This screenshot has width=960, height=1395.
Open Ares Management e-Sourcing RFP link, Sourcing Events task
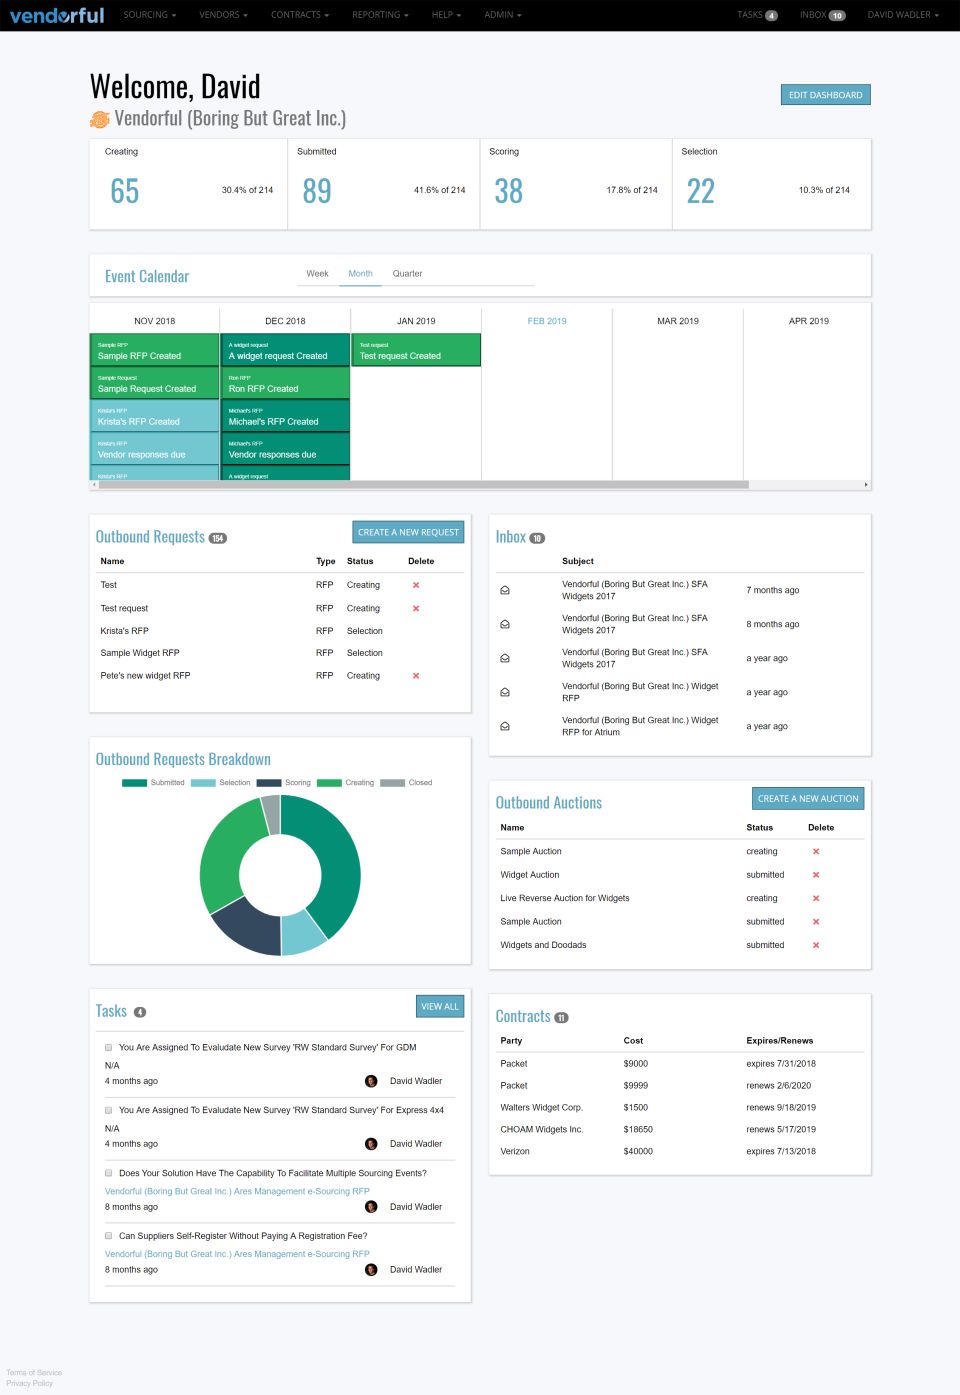point(237,1191)
